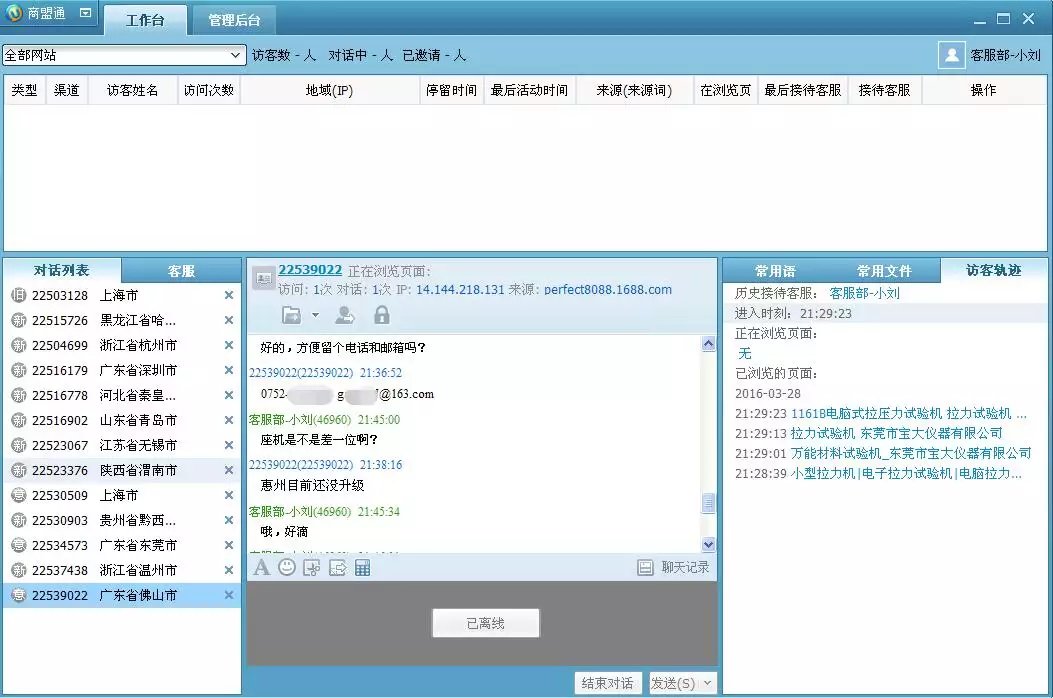This screenshot has height=698, width=1053.
Task: Click the calculator grid icon in chat toolbar
Action: coord(362,568)
